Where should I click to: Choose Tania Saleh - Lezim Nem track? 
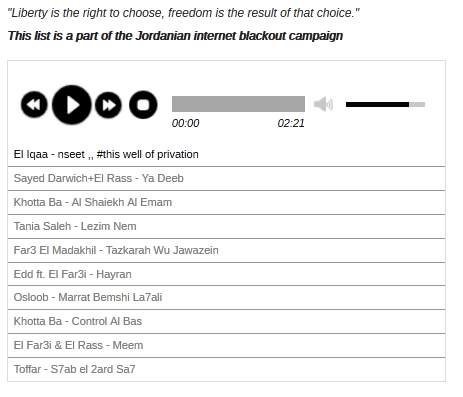226,226
